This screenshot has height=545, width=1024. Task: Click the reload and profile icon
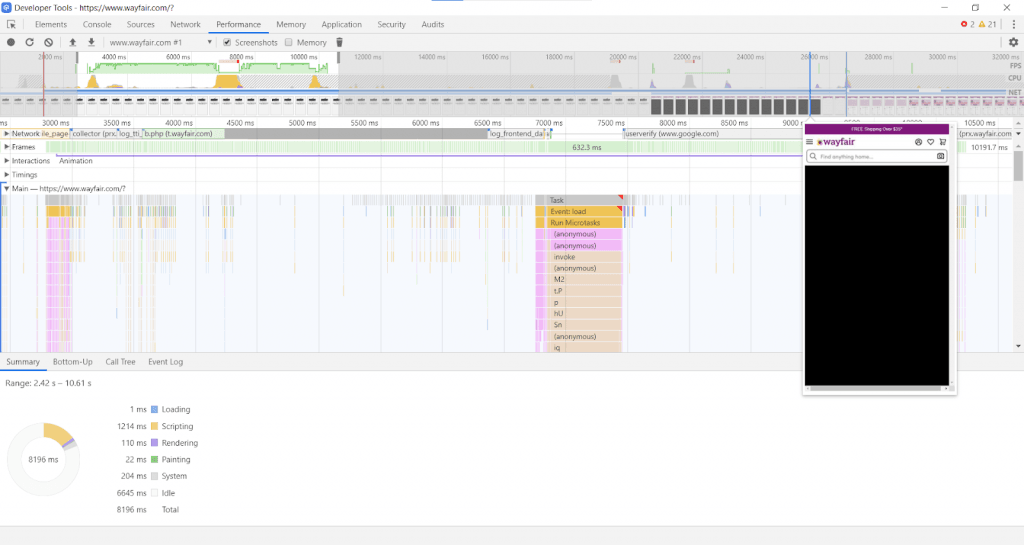30,42
